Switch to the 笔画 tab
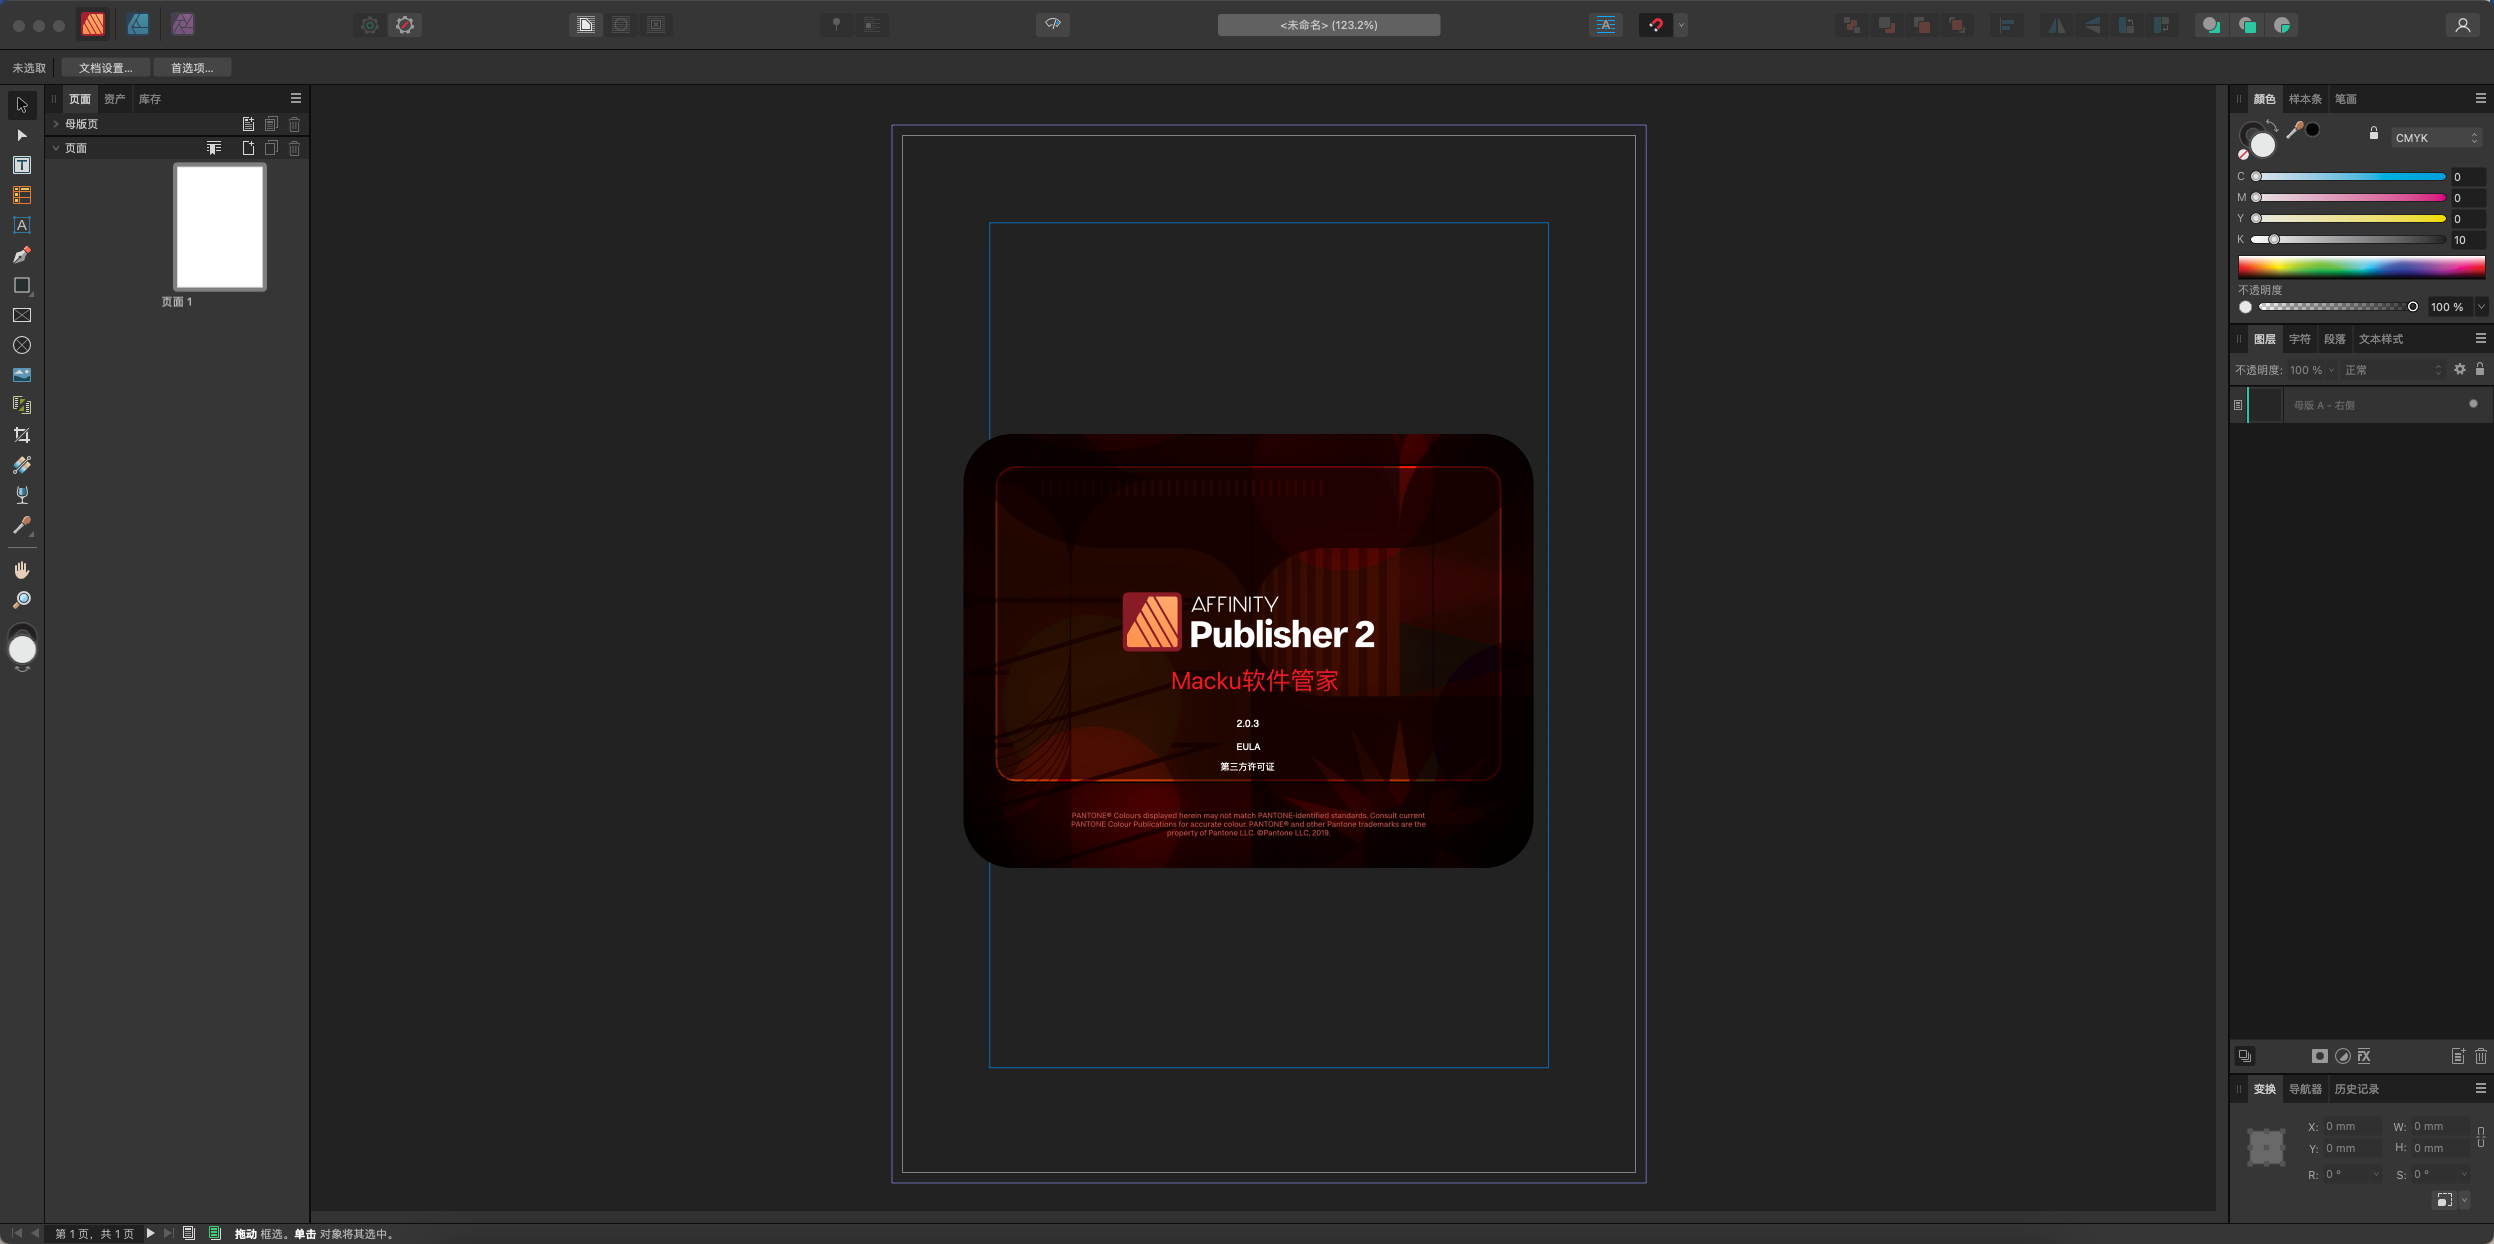2494x1244 pixels. 2346,99
